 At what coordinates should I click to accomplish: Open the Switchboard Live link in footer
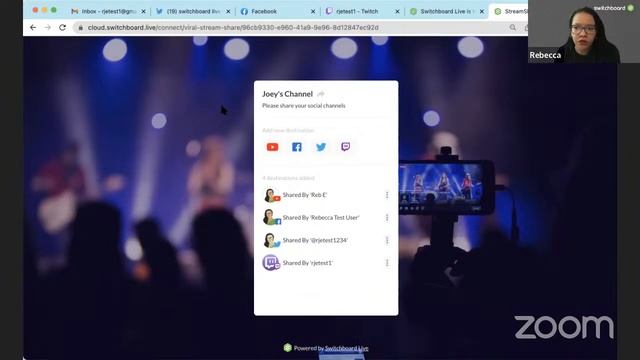(x=347, y=348)
